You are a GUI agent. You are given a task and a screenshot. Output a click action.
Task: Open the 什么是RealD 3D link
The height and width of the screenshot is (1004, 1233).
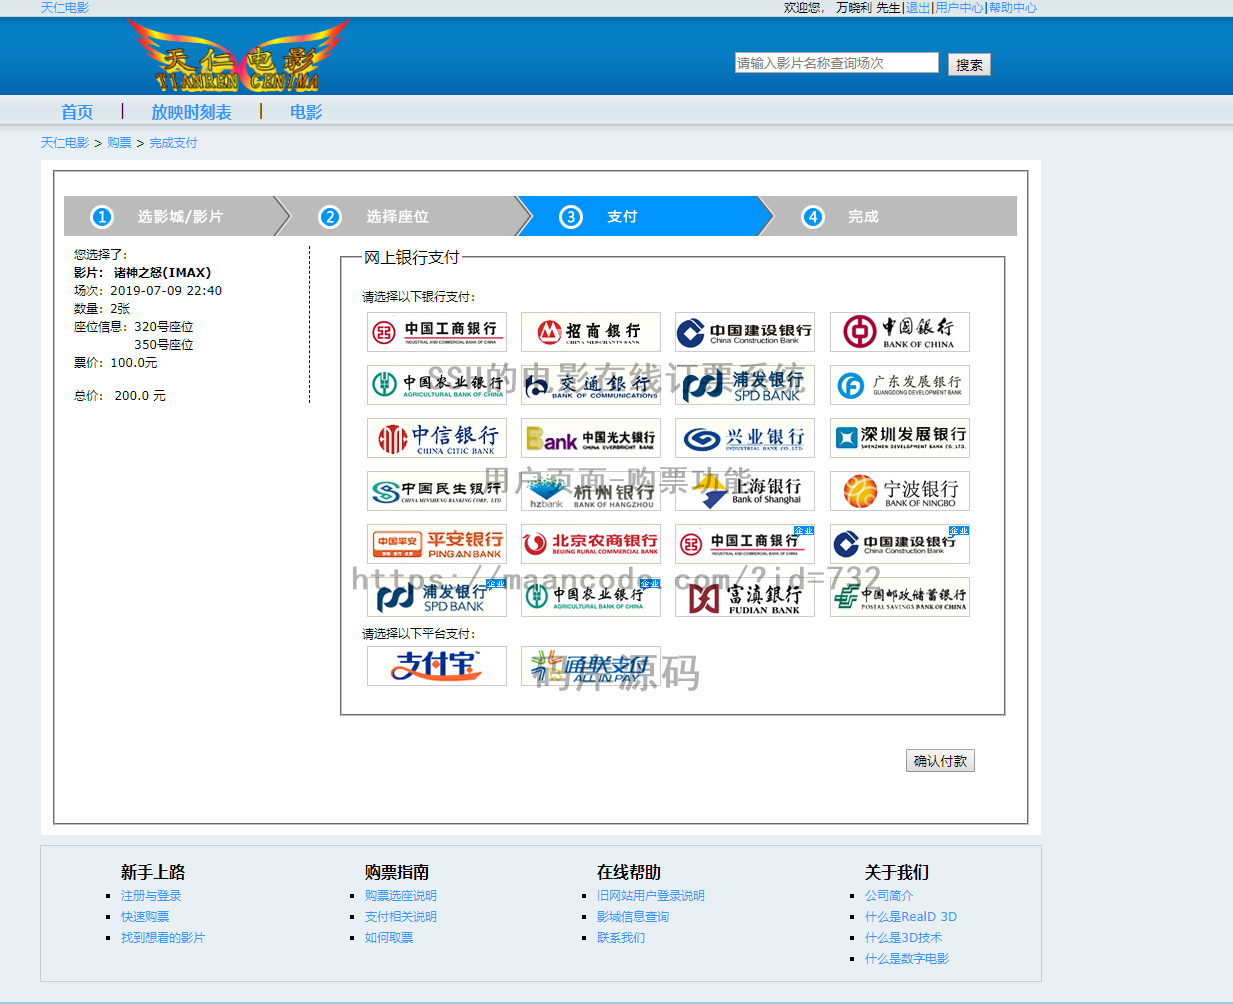click(911, 917)
